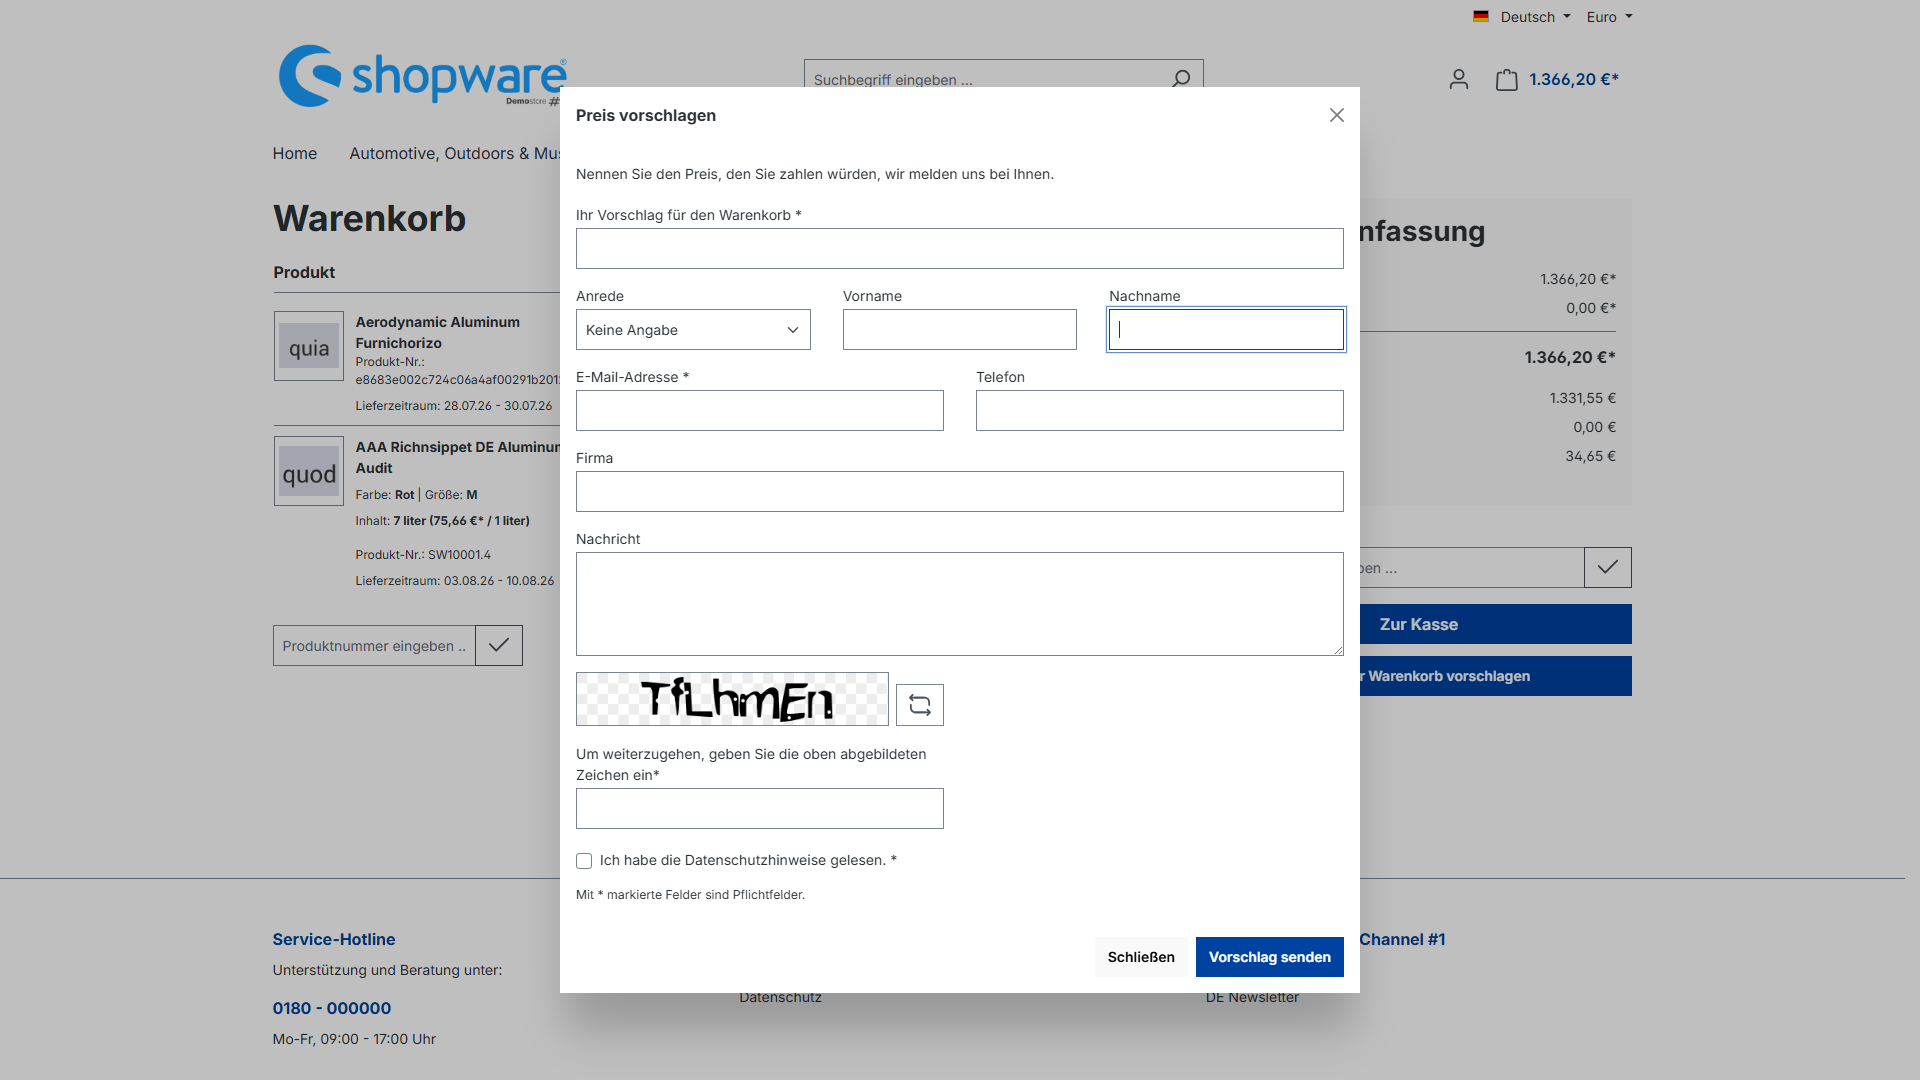Expand the Euro currency selector
This screenshot has width=1920, height=1080.
pyautogui.click(x=1609, y=17)
